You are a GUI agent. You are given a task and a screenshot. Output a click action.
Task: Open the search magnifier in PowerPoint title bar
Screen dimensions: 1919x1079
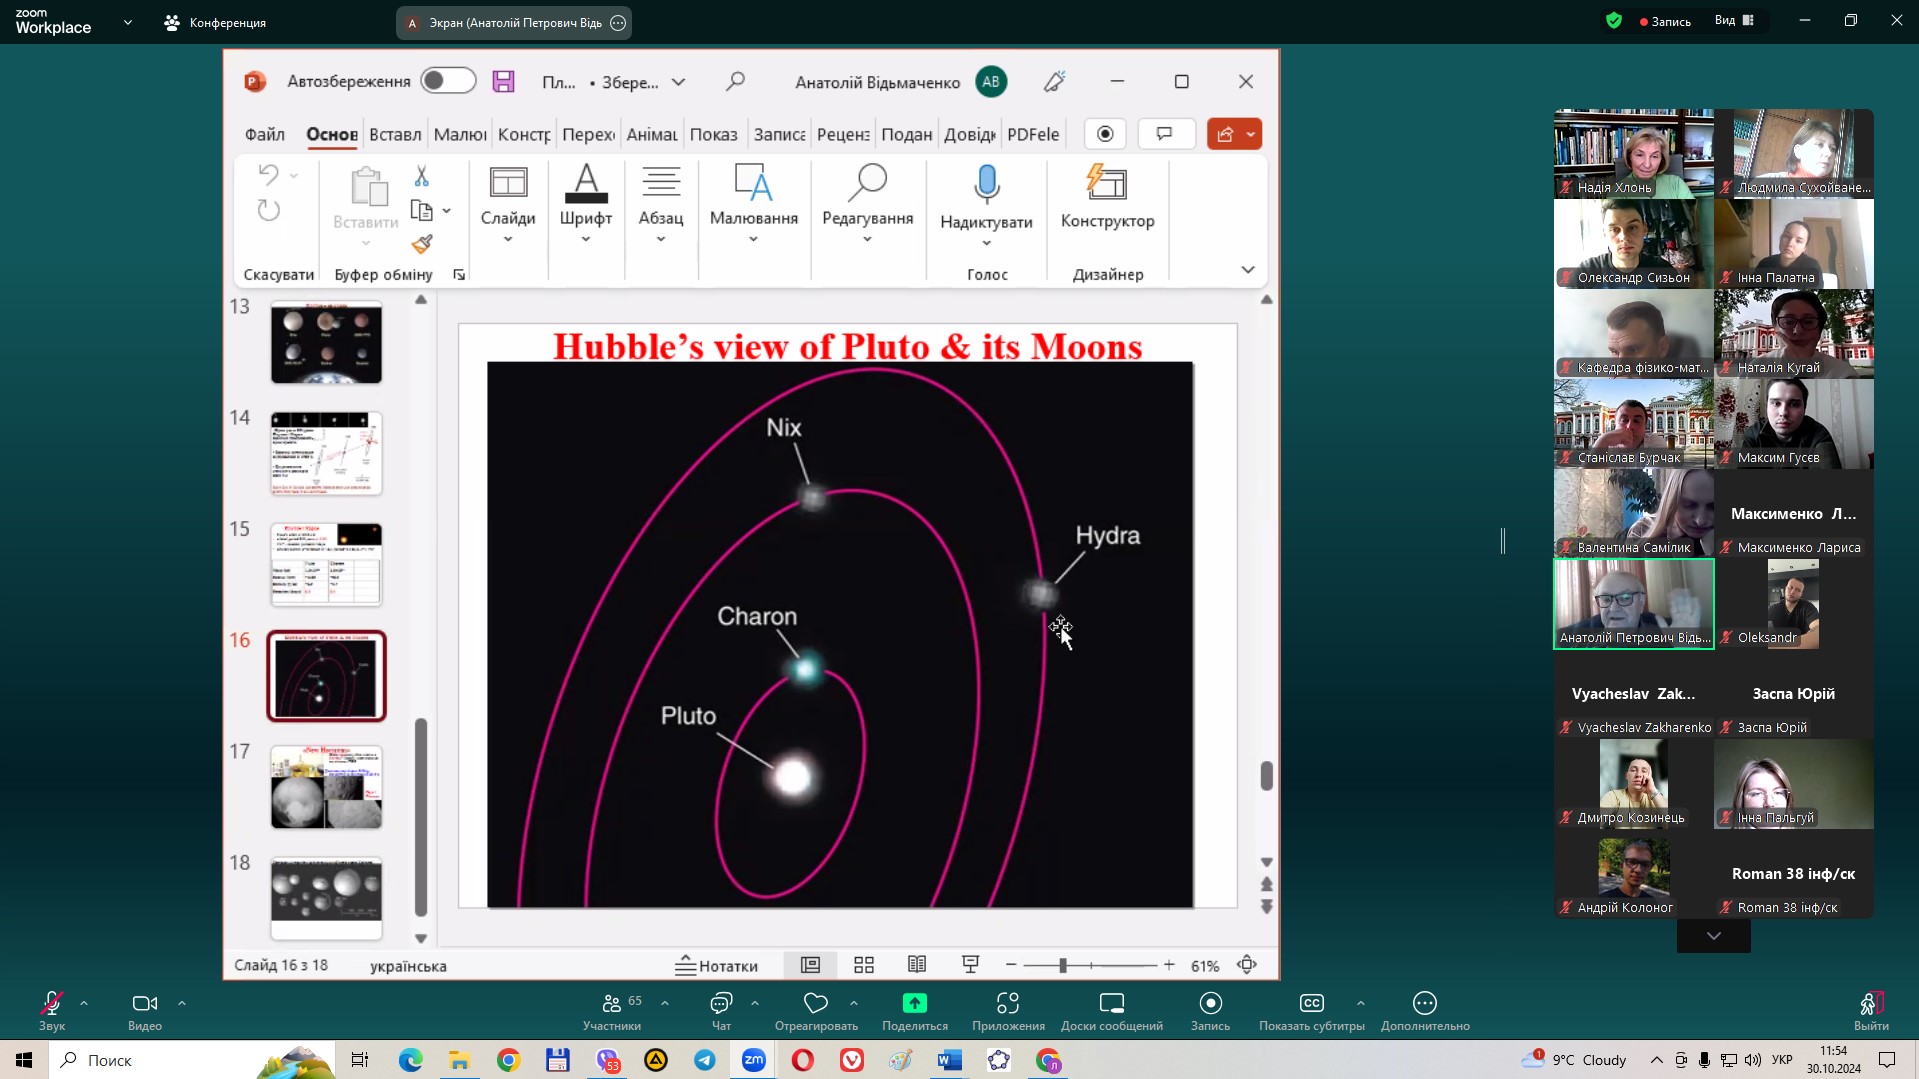[735, 81]
